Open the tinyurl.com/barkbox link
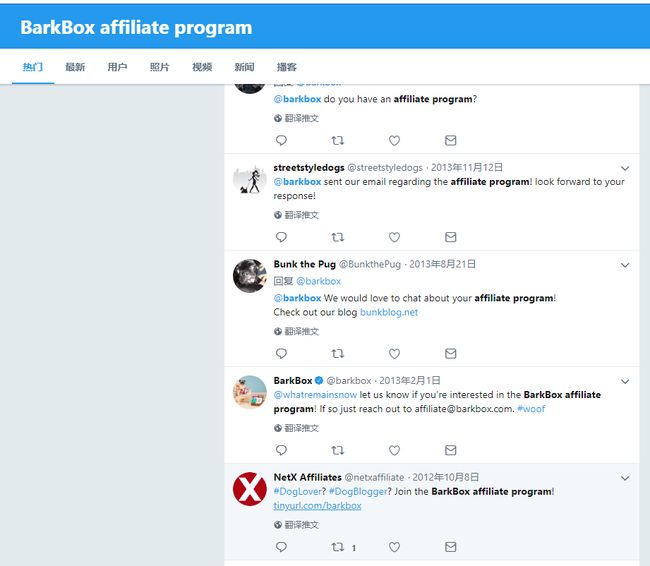Image resolution: width=650 pixels, height=566 pixels. point(318,506)
